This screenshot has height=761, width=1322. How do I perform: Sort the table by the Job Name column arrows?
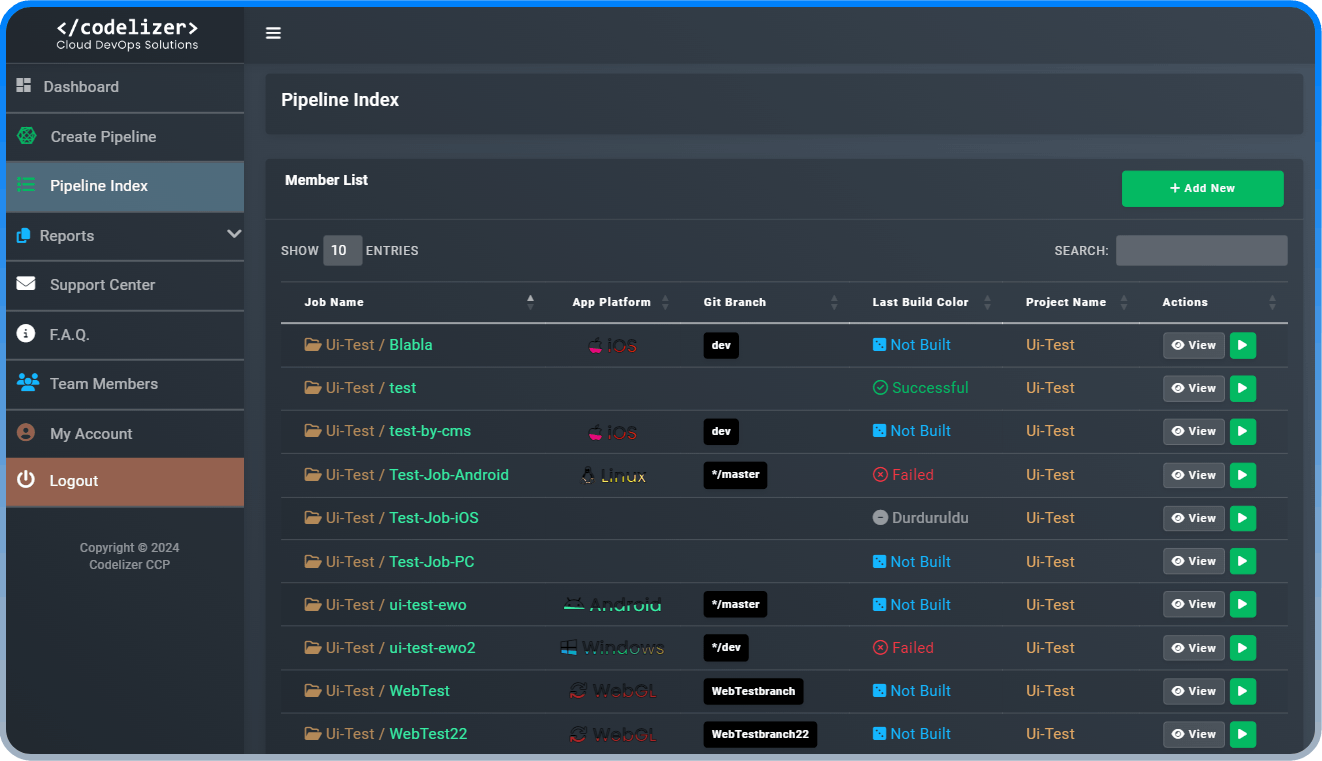[x=530, y=302]
